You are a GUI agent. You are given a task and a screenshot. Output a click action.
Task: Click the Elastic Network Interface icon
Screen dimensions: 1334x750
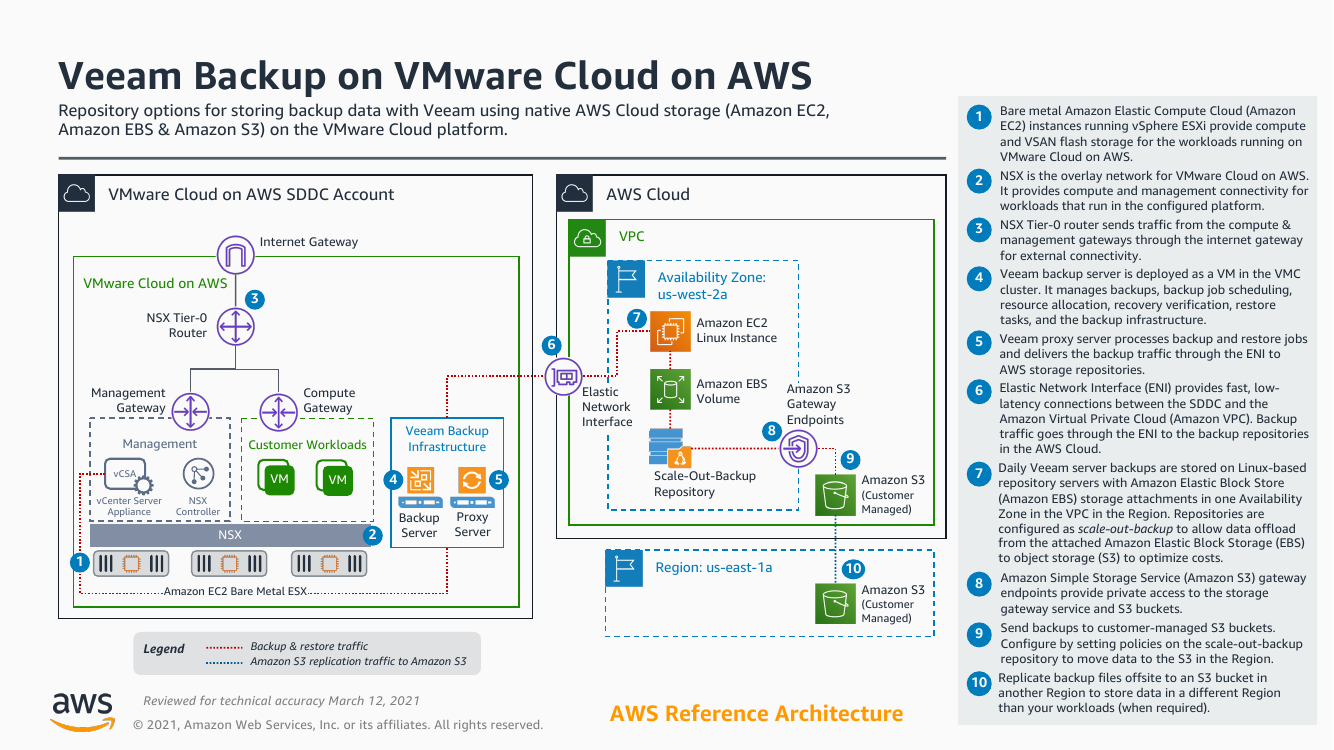pos(564,376)
